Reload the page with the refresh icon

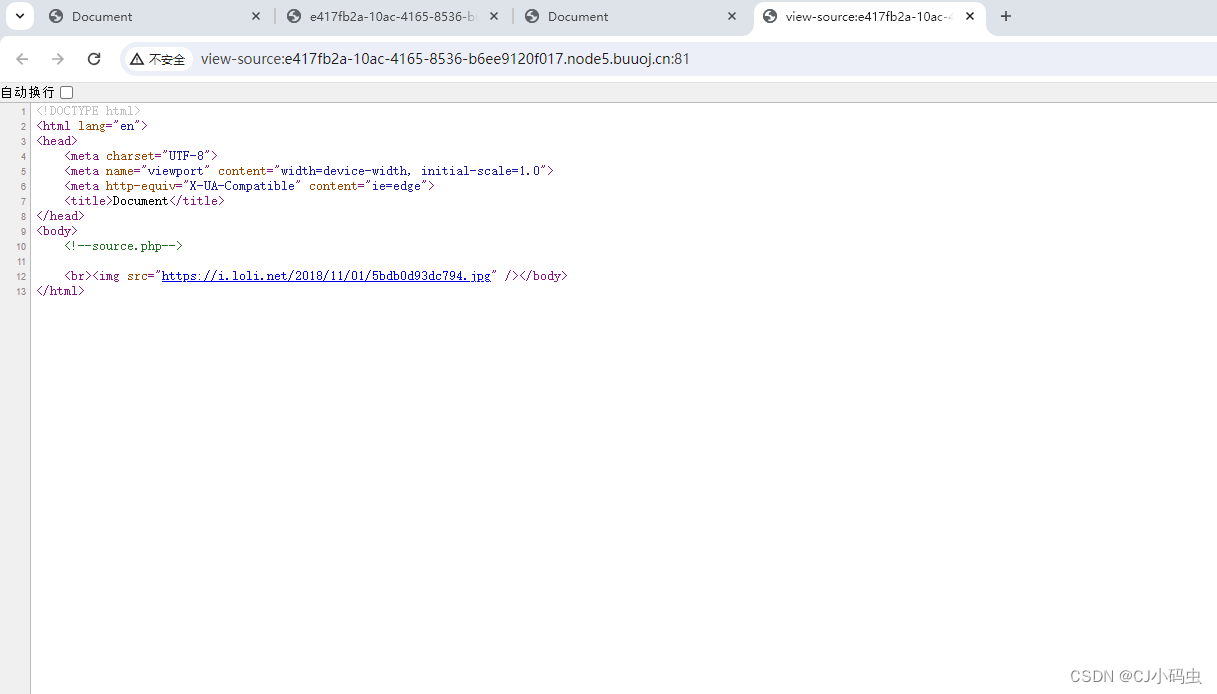tap(94, 59)
